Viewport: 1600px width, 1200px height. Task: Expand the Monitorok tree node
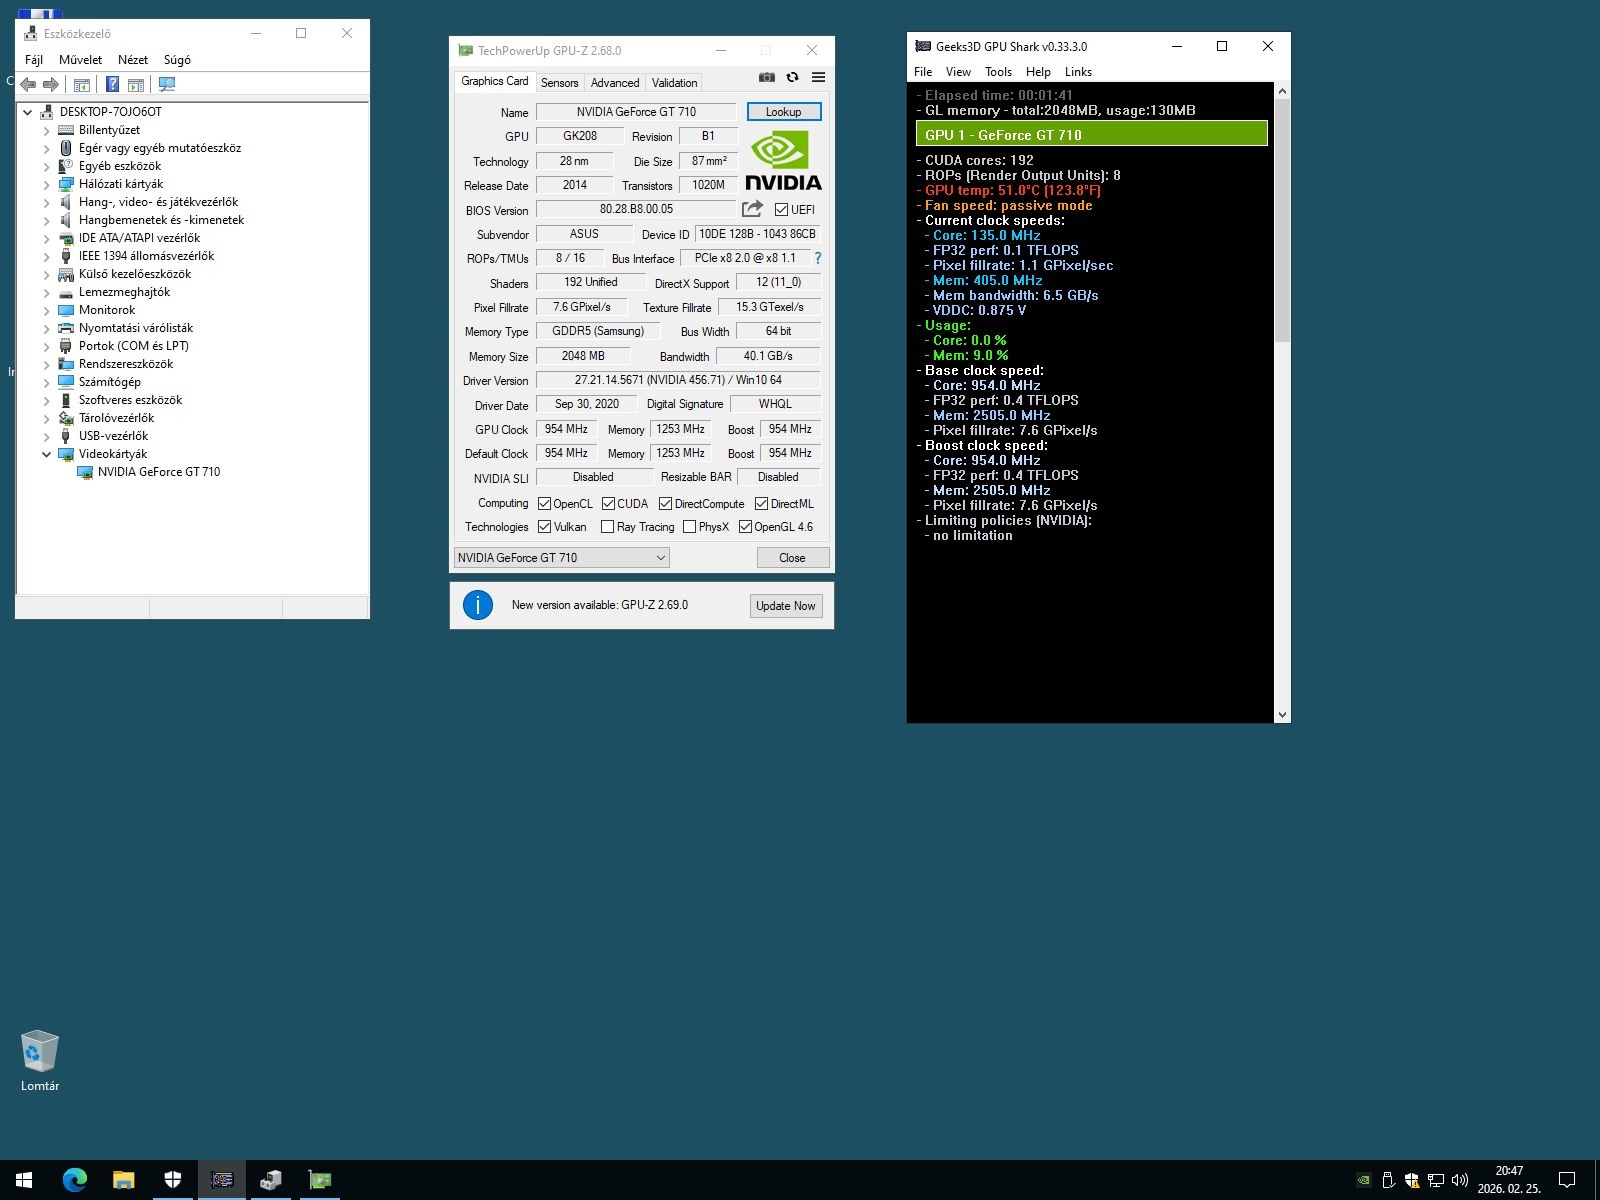(46, 310)
